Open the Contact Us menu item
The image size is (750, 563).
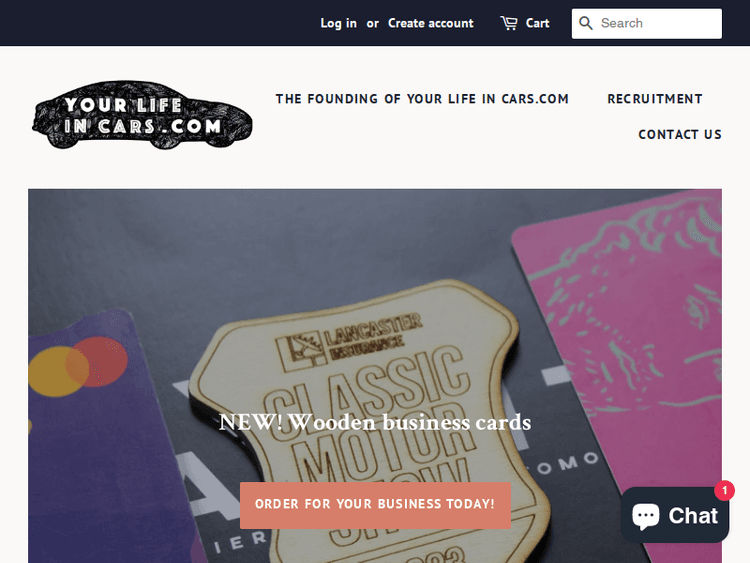click(680, 134)
